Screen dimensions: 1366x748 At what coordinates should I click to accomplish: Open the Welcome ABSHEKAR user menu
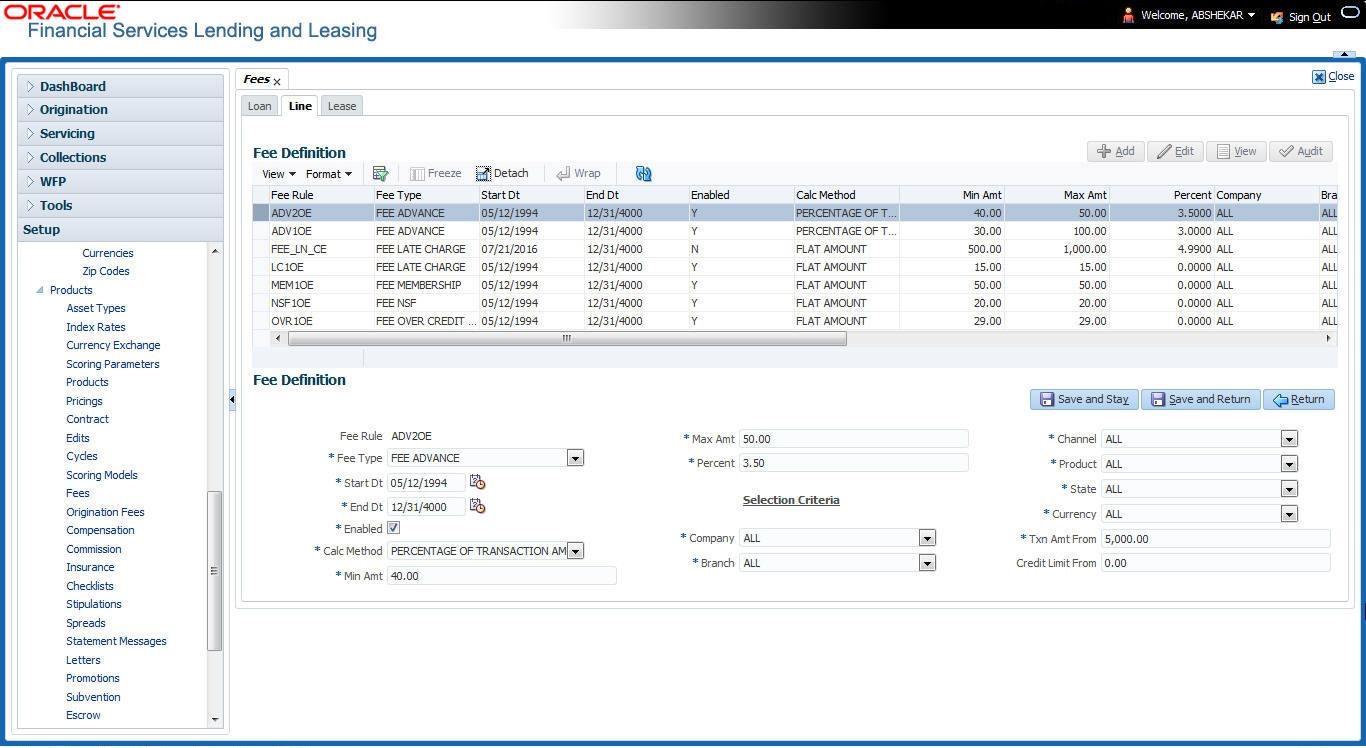(x=1198, y=15)
